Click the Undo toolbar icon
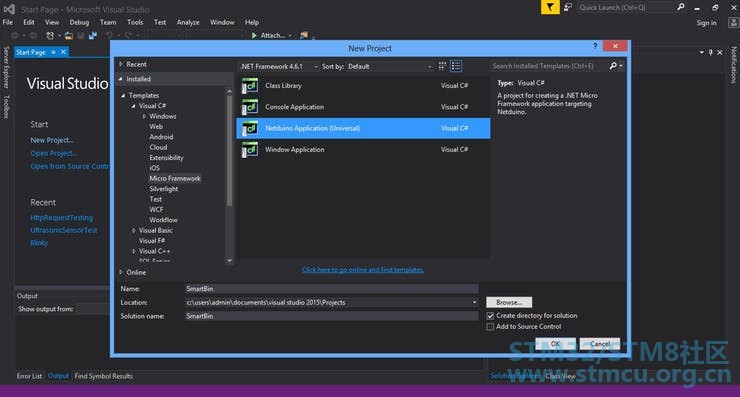 pos(109,35)
